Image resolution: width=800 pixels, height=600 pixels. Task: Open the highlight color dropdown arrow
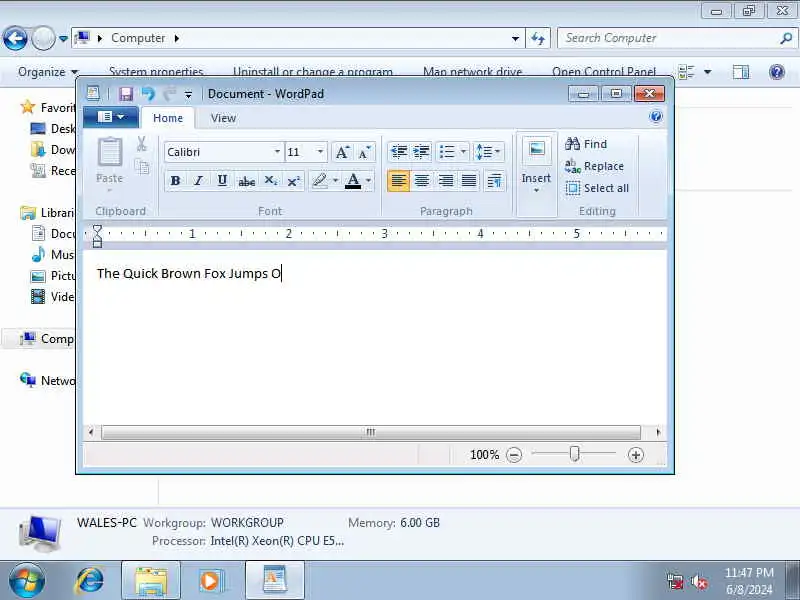[335, 181]
